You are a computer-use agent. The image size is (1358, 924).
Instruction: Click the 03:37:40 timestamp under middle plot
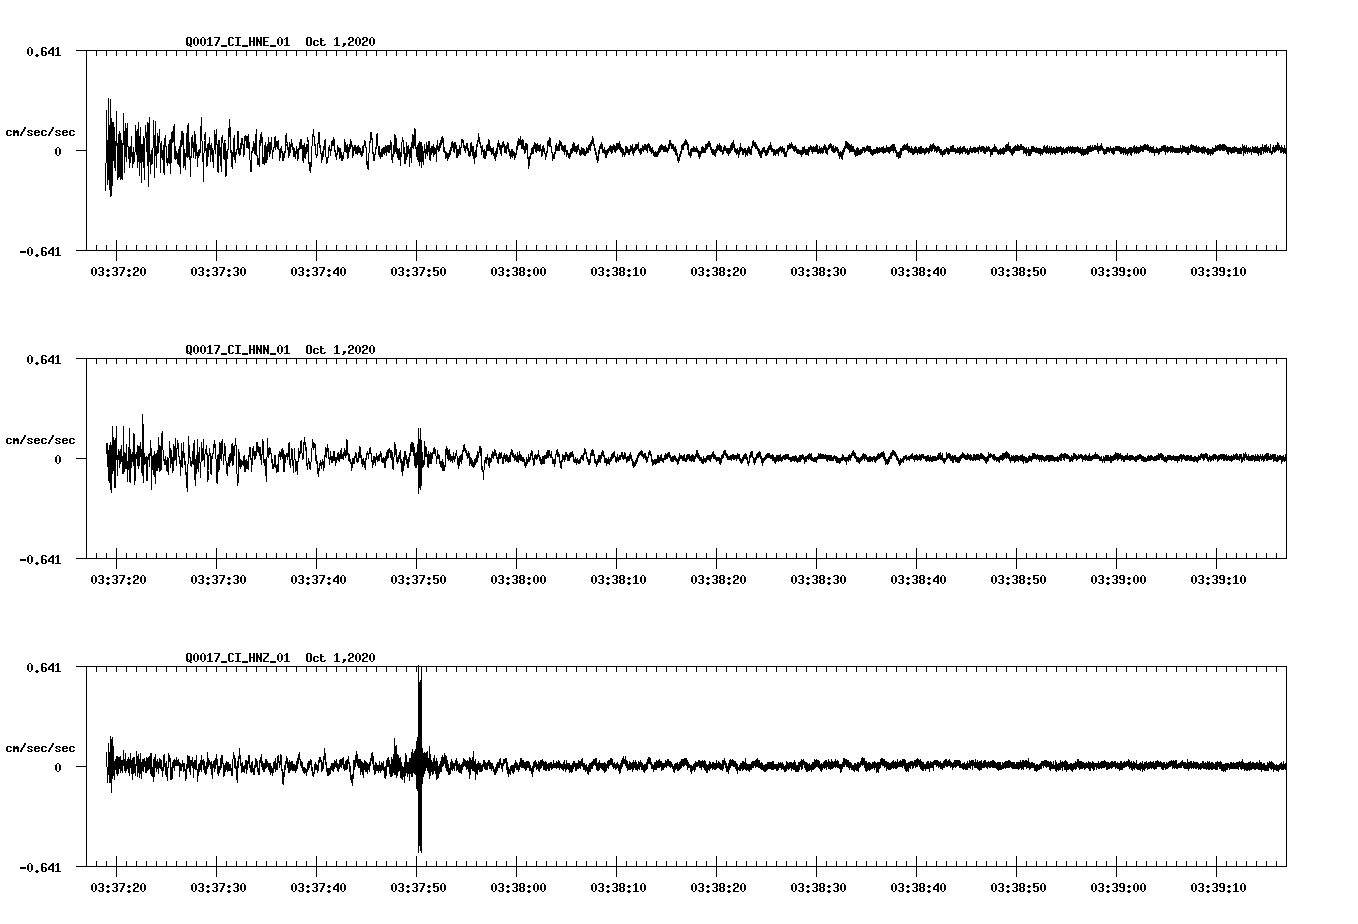pos(315,578)
